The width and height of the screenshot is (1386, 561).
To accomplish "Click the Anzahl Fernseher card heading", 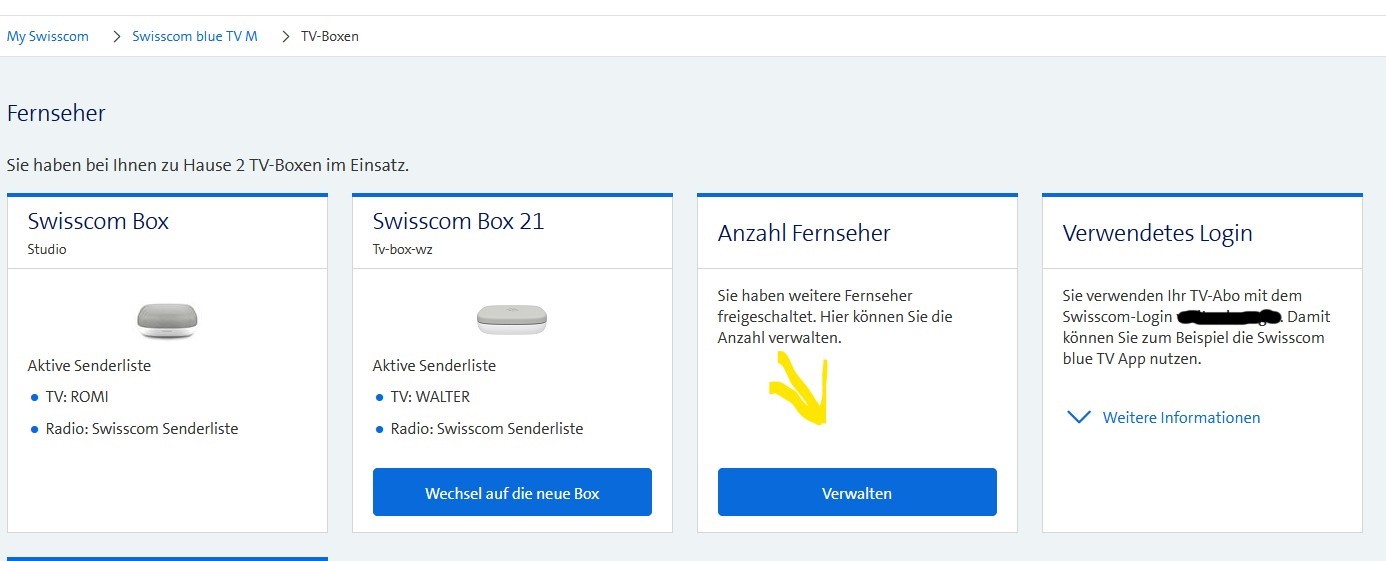I will click(804, 233).
